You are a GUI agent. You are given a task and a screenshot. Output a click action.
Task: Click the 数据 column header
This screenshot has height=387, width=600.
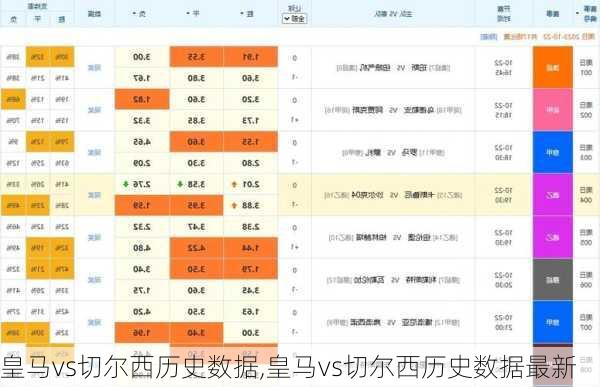pos(95,14)
